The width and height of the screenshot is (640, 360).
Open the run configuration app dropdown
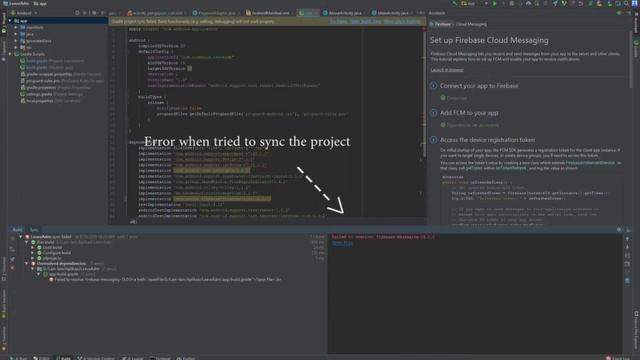475,3
